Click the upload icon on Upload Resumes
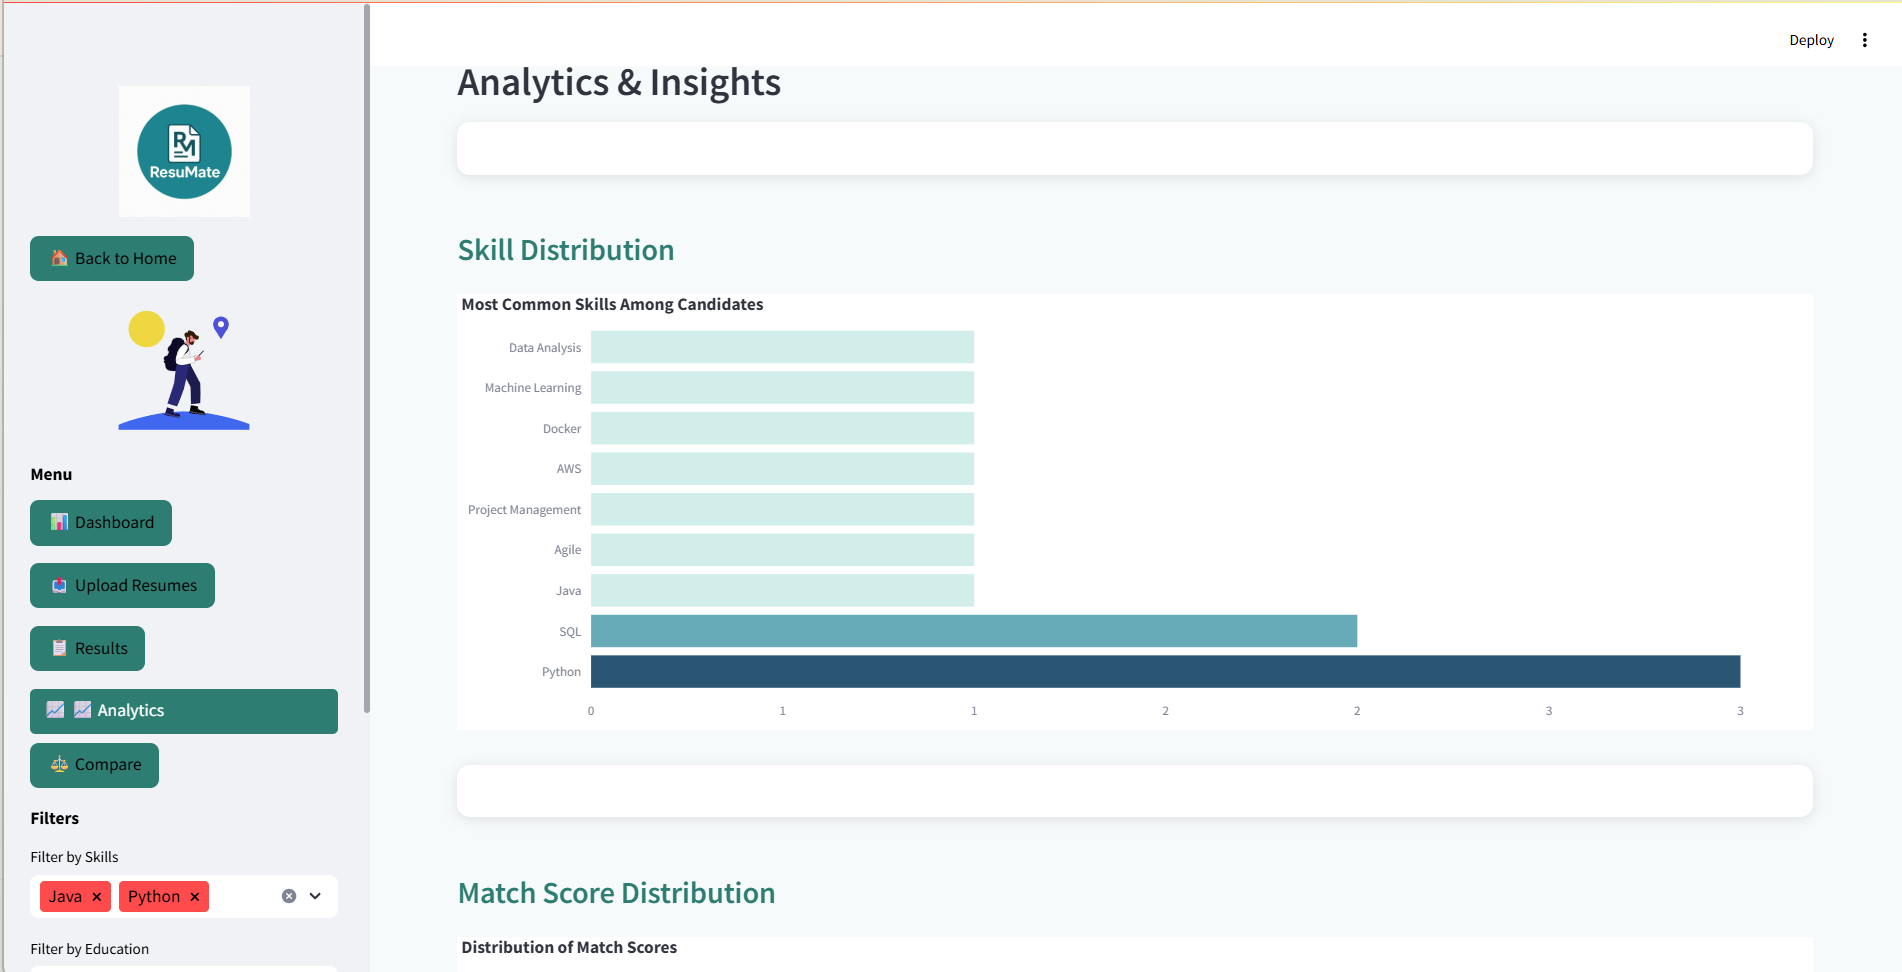The width and height of the screenshot is (1902, 972). 59,585
